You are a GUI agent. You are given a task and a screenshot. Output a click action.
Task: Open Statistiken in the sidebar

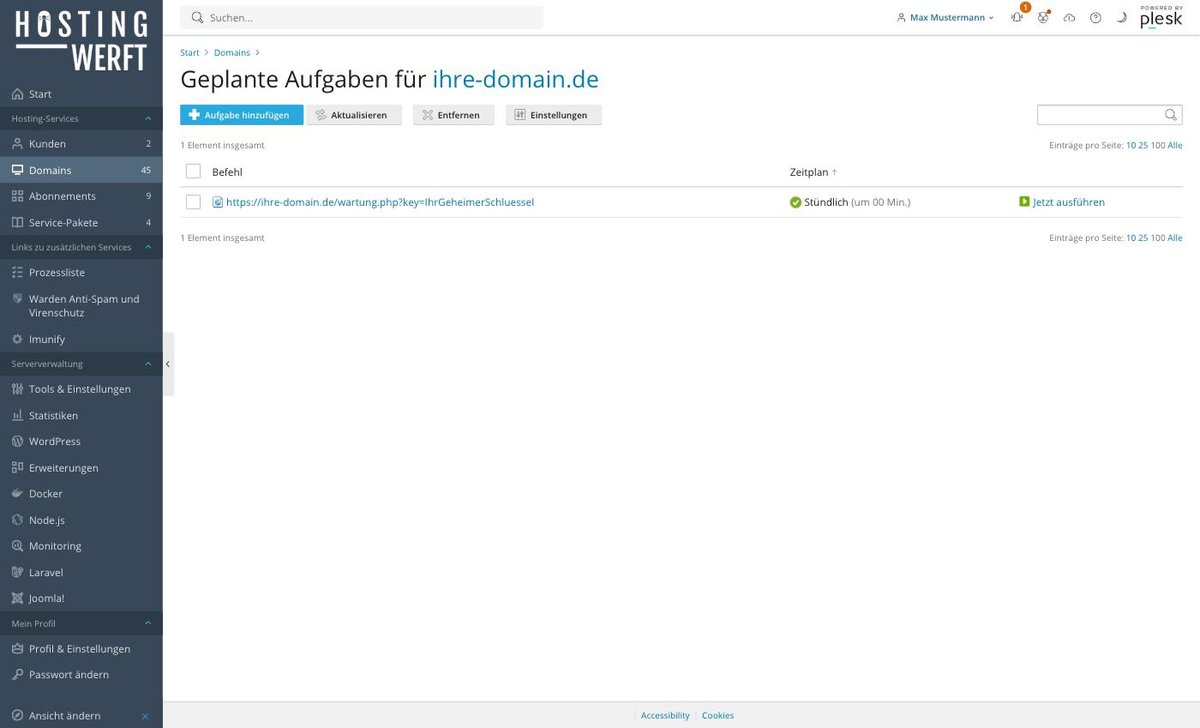click(x=81, y=415)
